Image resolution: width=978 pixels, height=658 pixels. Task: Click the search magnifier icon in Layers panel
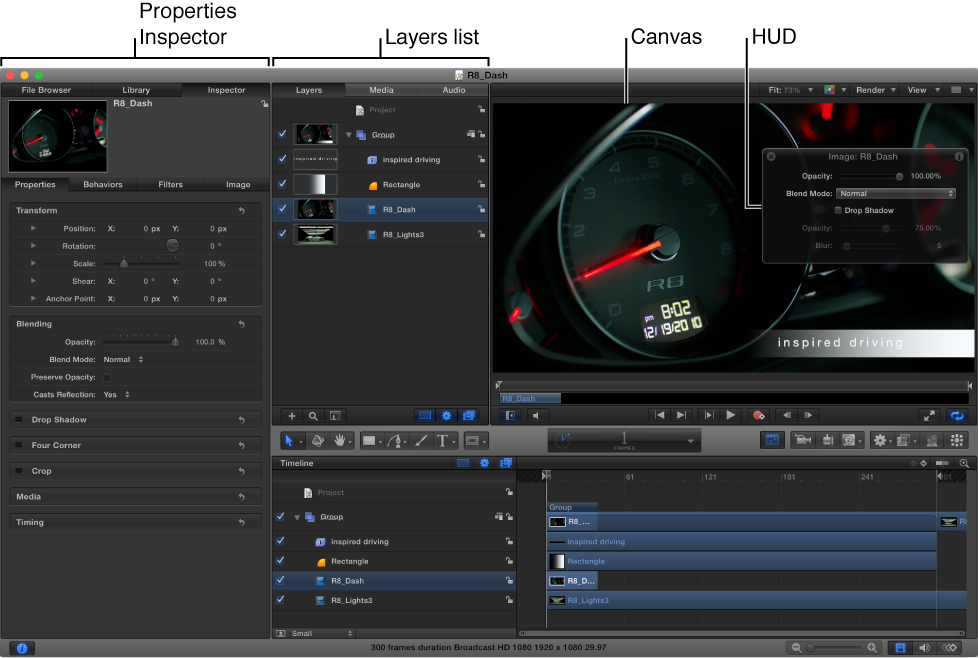click(x=313, y=415)
